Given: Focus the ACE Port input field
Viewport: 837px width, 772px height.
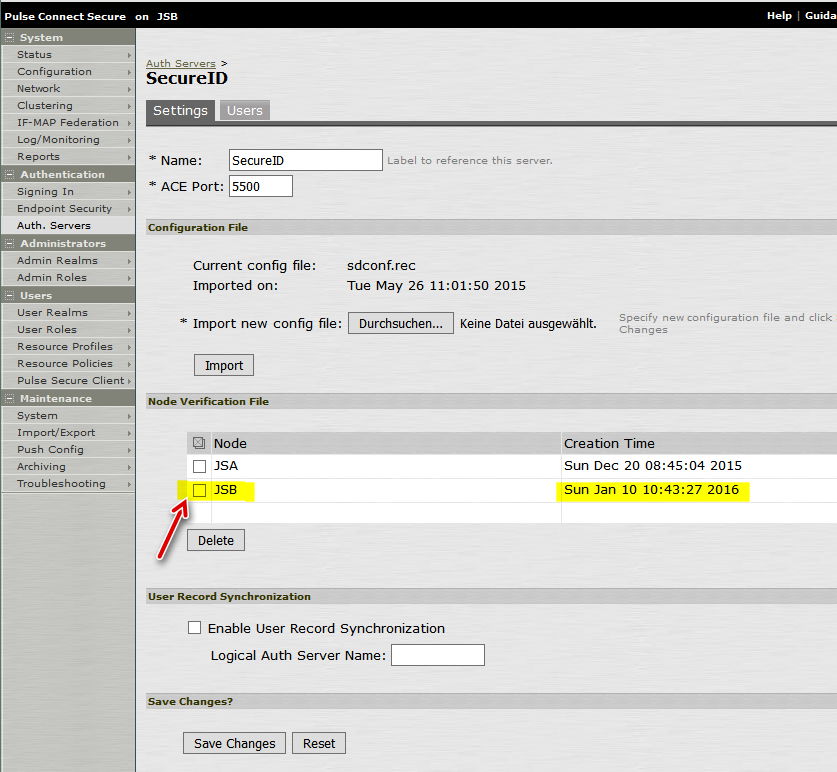Looking at the screenshot, I should coord(261,186).
